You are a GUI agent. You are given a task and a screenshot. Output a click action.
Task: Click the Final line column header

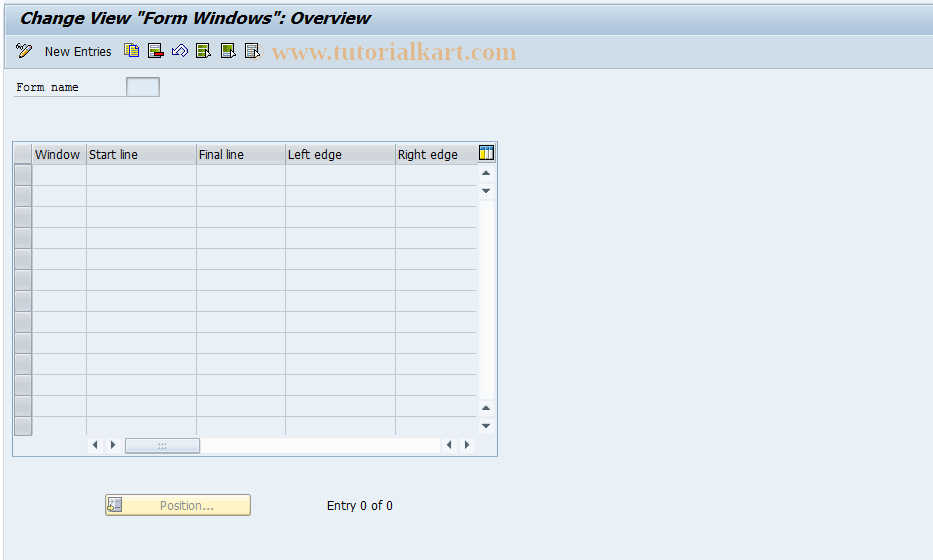coord(241,154)
